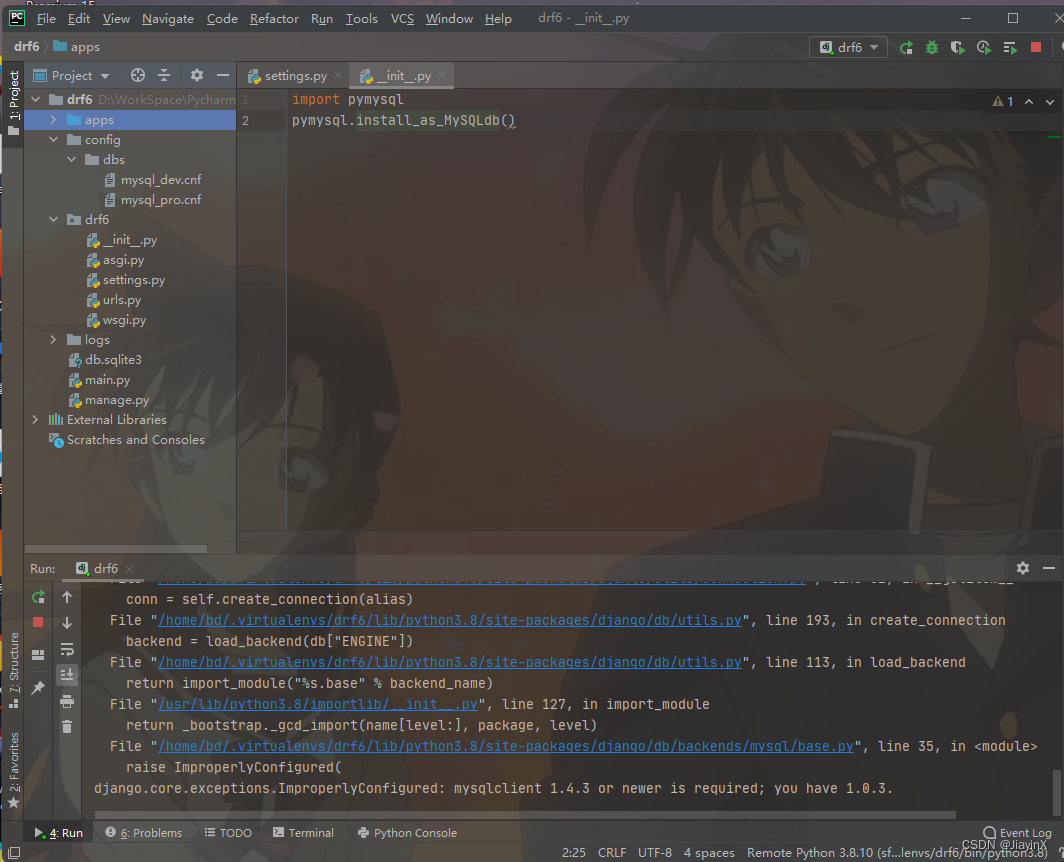Viewport: 1064px width, 862px height.
Task: Switch to the settings.py editor tab
Action: coord(288,76)
